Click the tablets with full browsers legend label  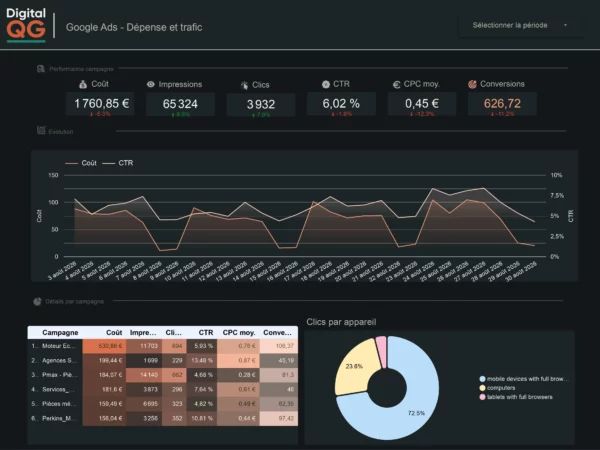click(520, 397)
